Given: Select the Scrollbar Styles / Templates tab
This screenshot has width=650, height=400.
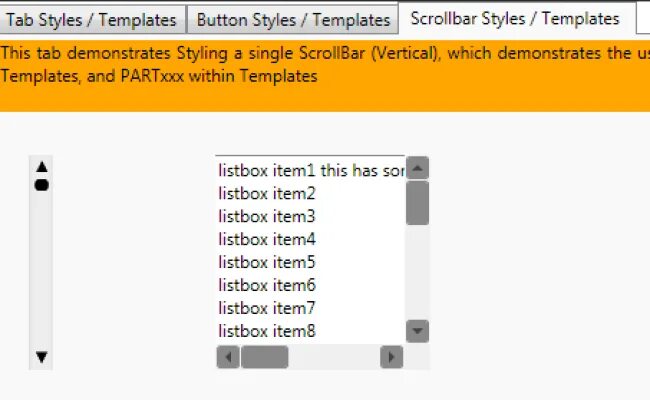Looking at the screenshot, I should [x=515, y=19].
